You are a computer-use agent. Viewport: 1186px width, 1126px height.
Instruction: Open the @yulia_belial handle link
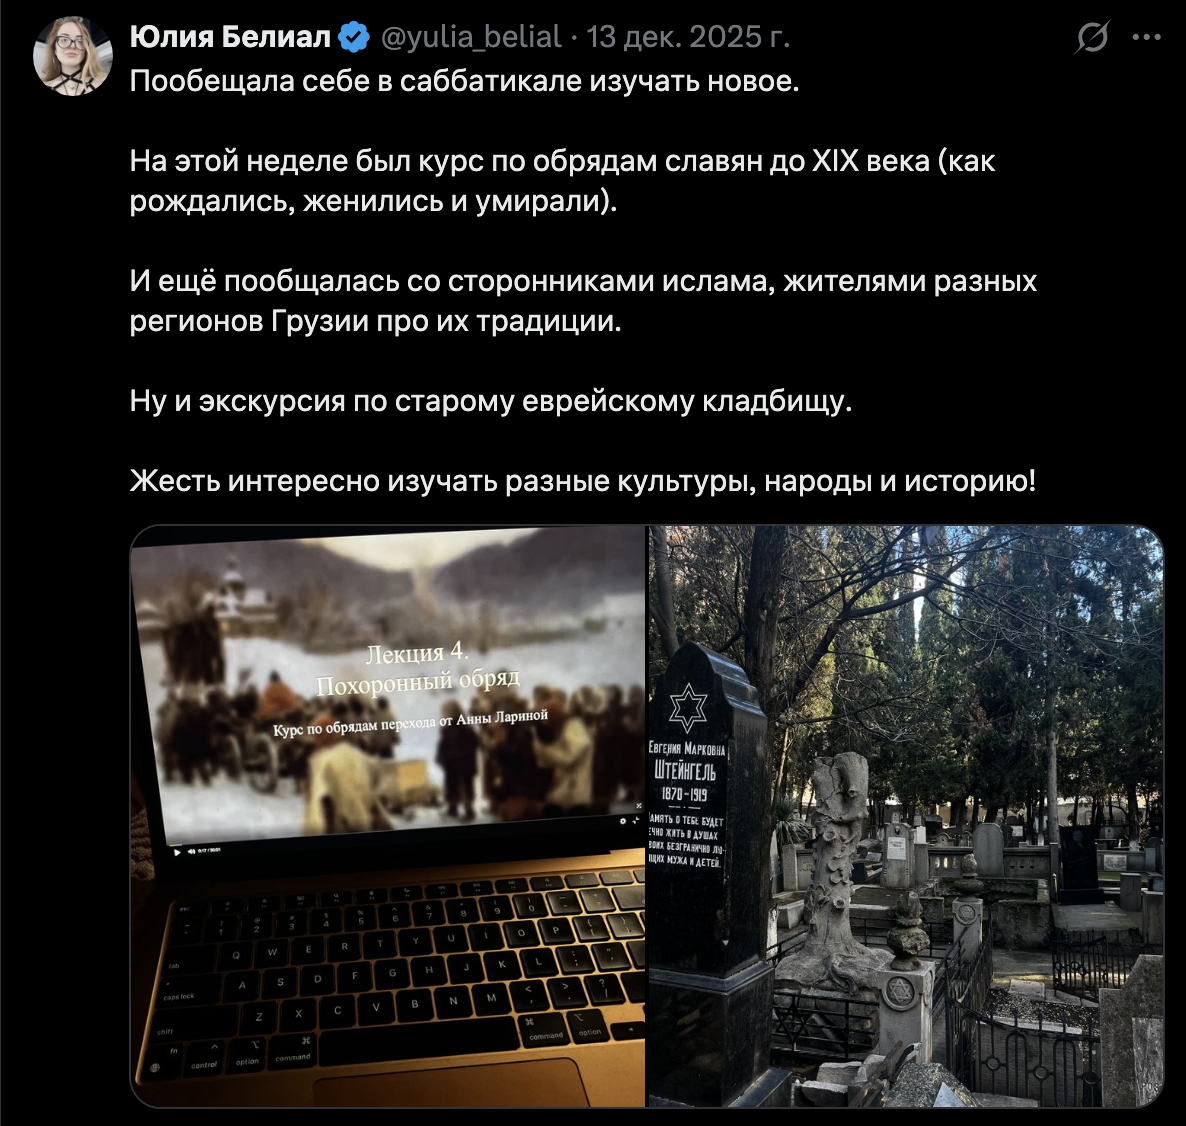(470, 37)
